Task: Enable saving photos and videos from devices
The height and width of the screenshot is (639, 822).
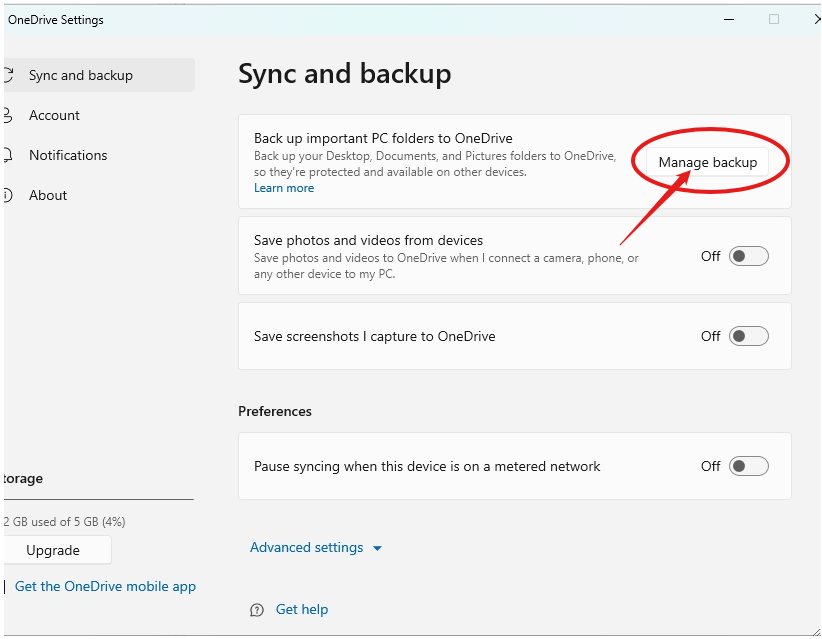Action: pos(748,256)
